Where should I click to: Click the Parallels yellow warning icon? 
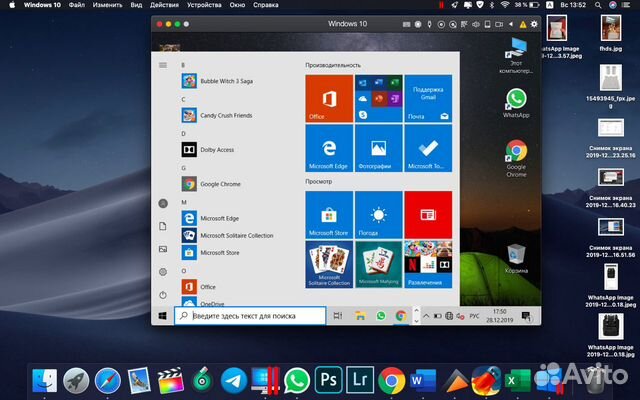pos(523,24)
